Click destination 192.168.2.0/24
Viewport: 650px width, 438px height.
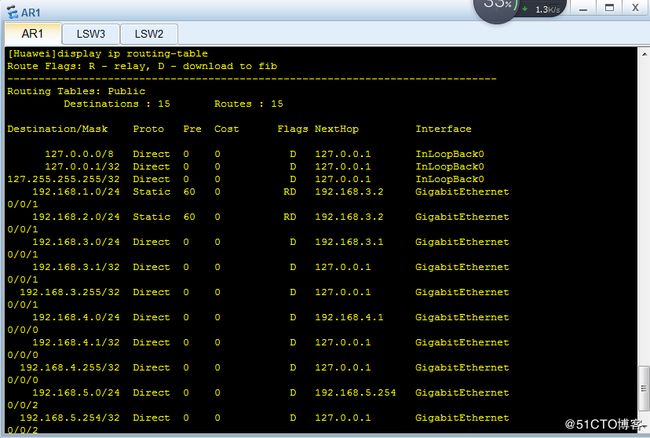(x=76, y=217)
